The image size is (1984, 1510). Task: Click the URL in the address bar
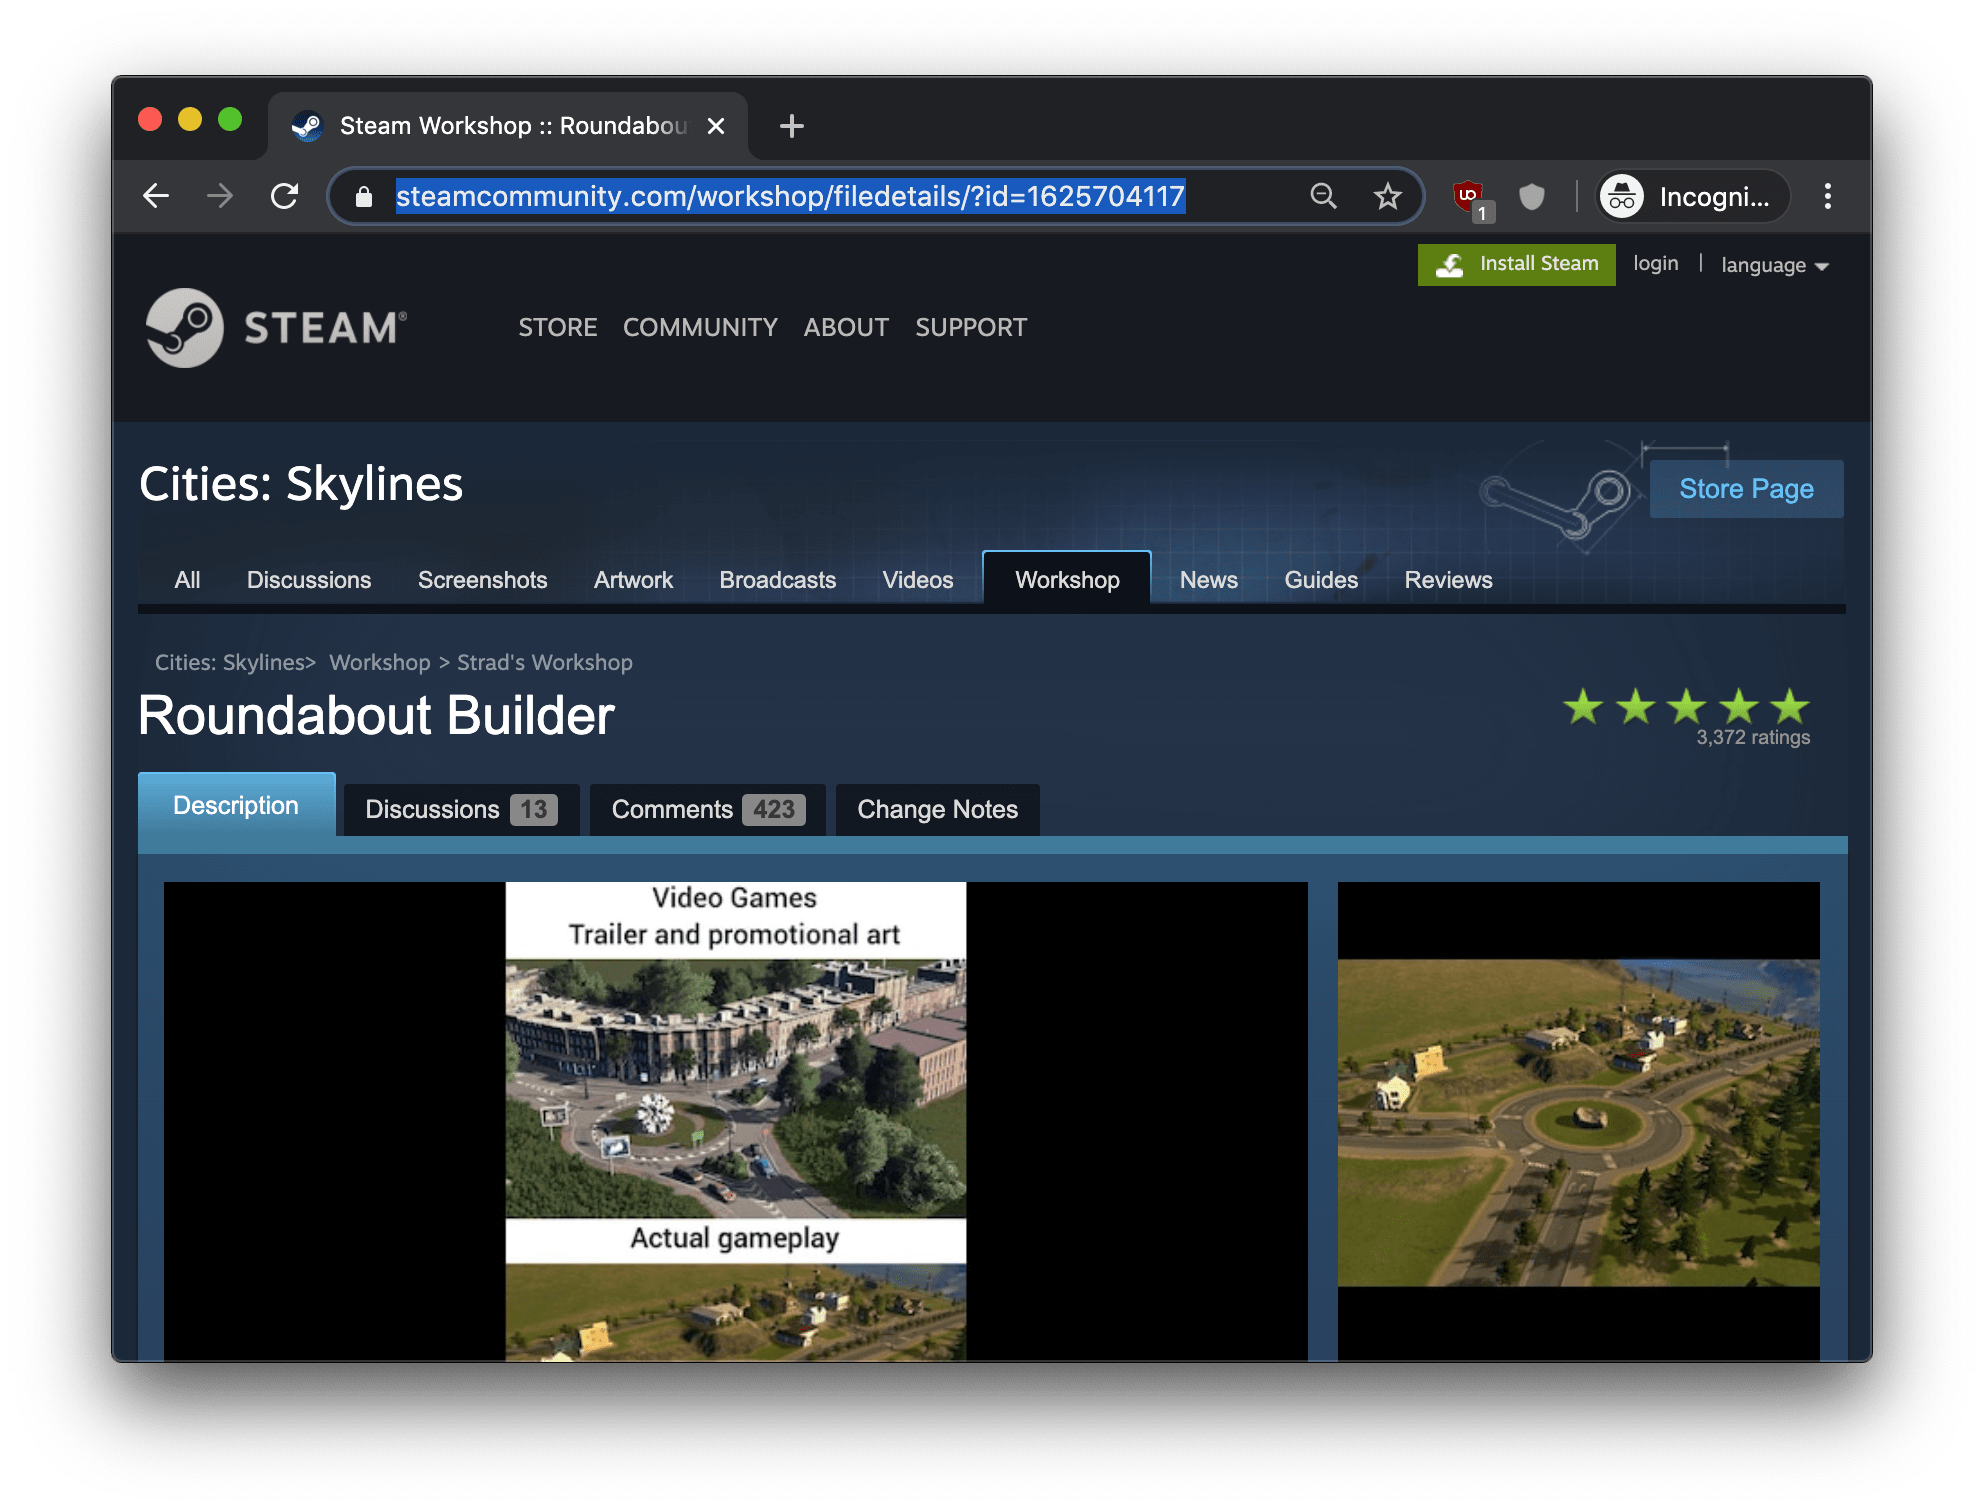click(790, 196)
